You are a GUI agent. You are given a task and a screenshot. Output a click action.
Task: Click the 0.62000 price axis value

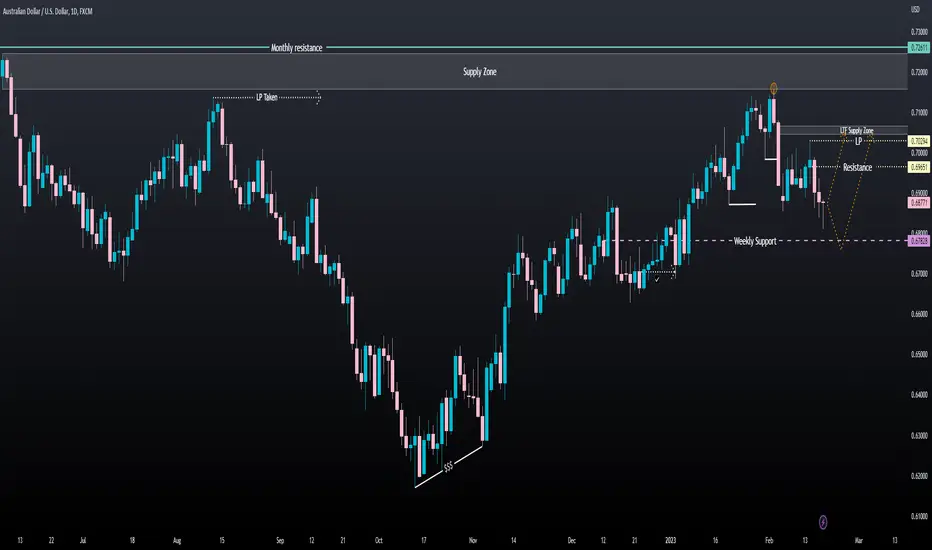click(x=920, y=476)
